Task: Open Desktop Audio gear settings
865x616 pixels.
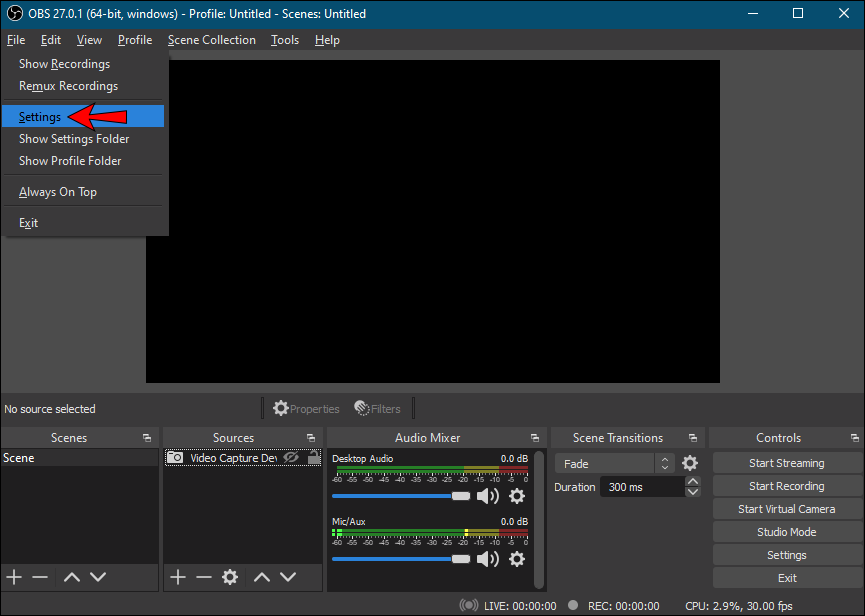Action: coord(516,496)
